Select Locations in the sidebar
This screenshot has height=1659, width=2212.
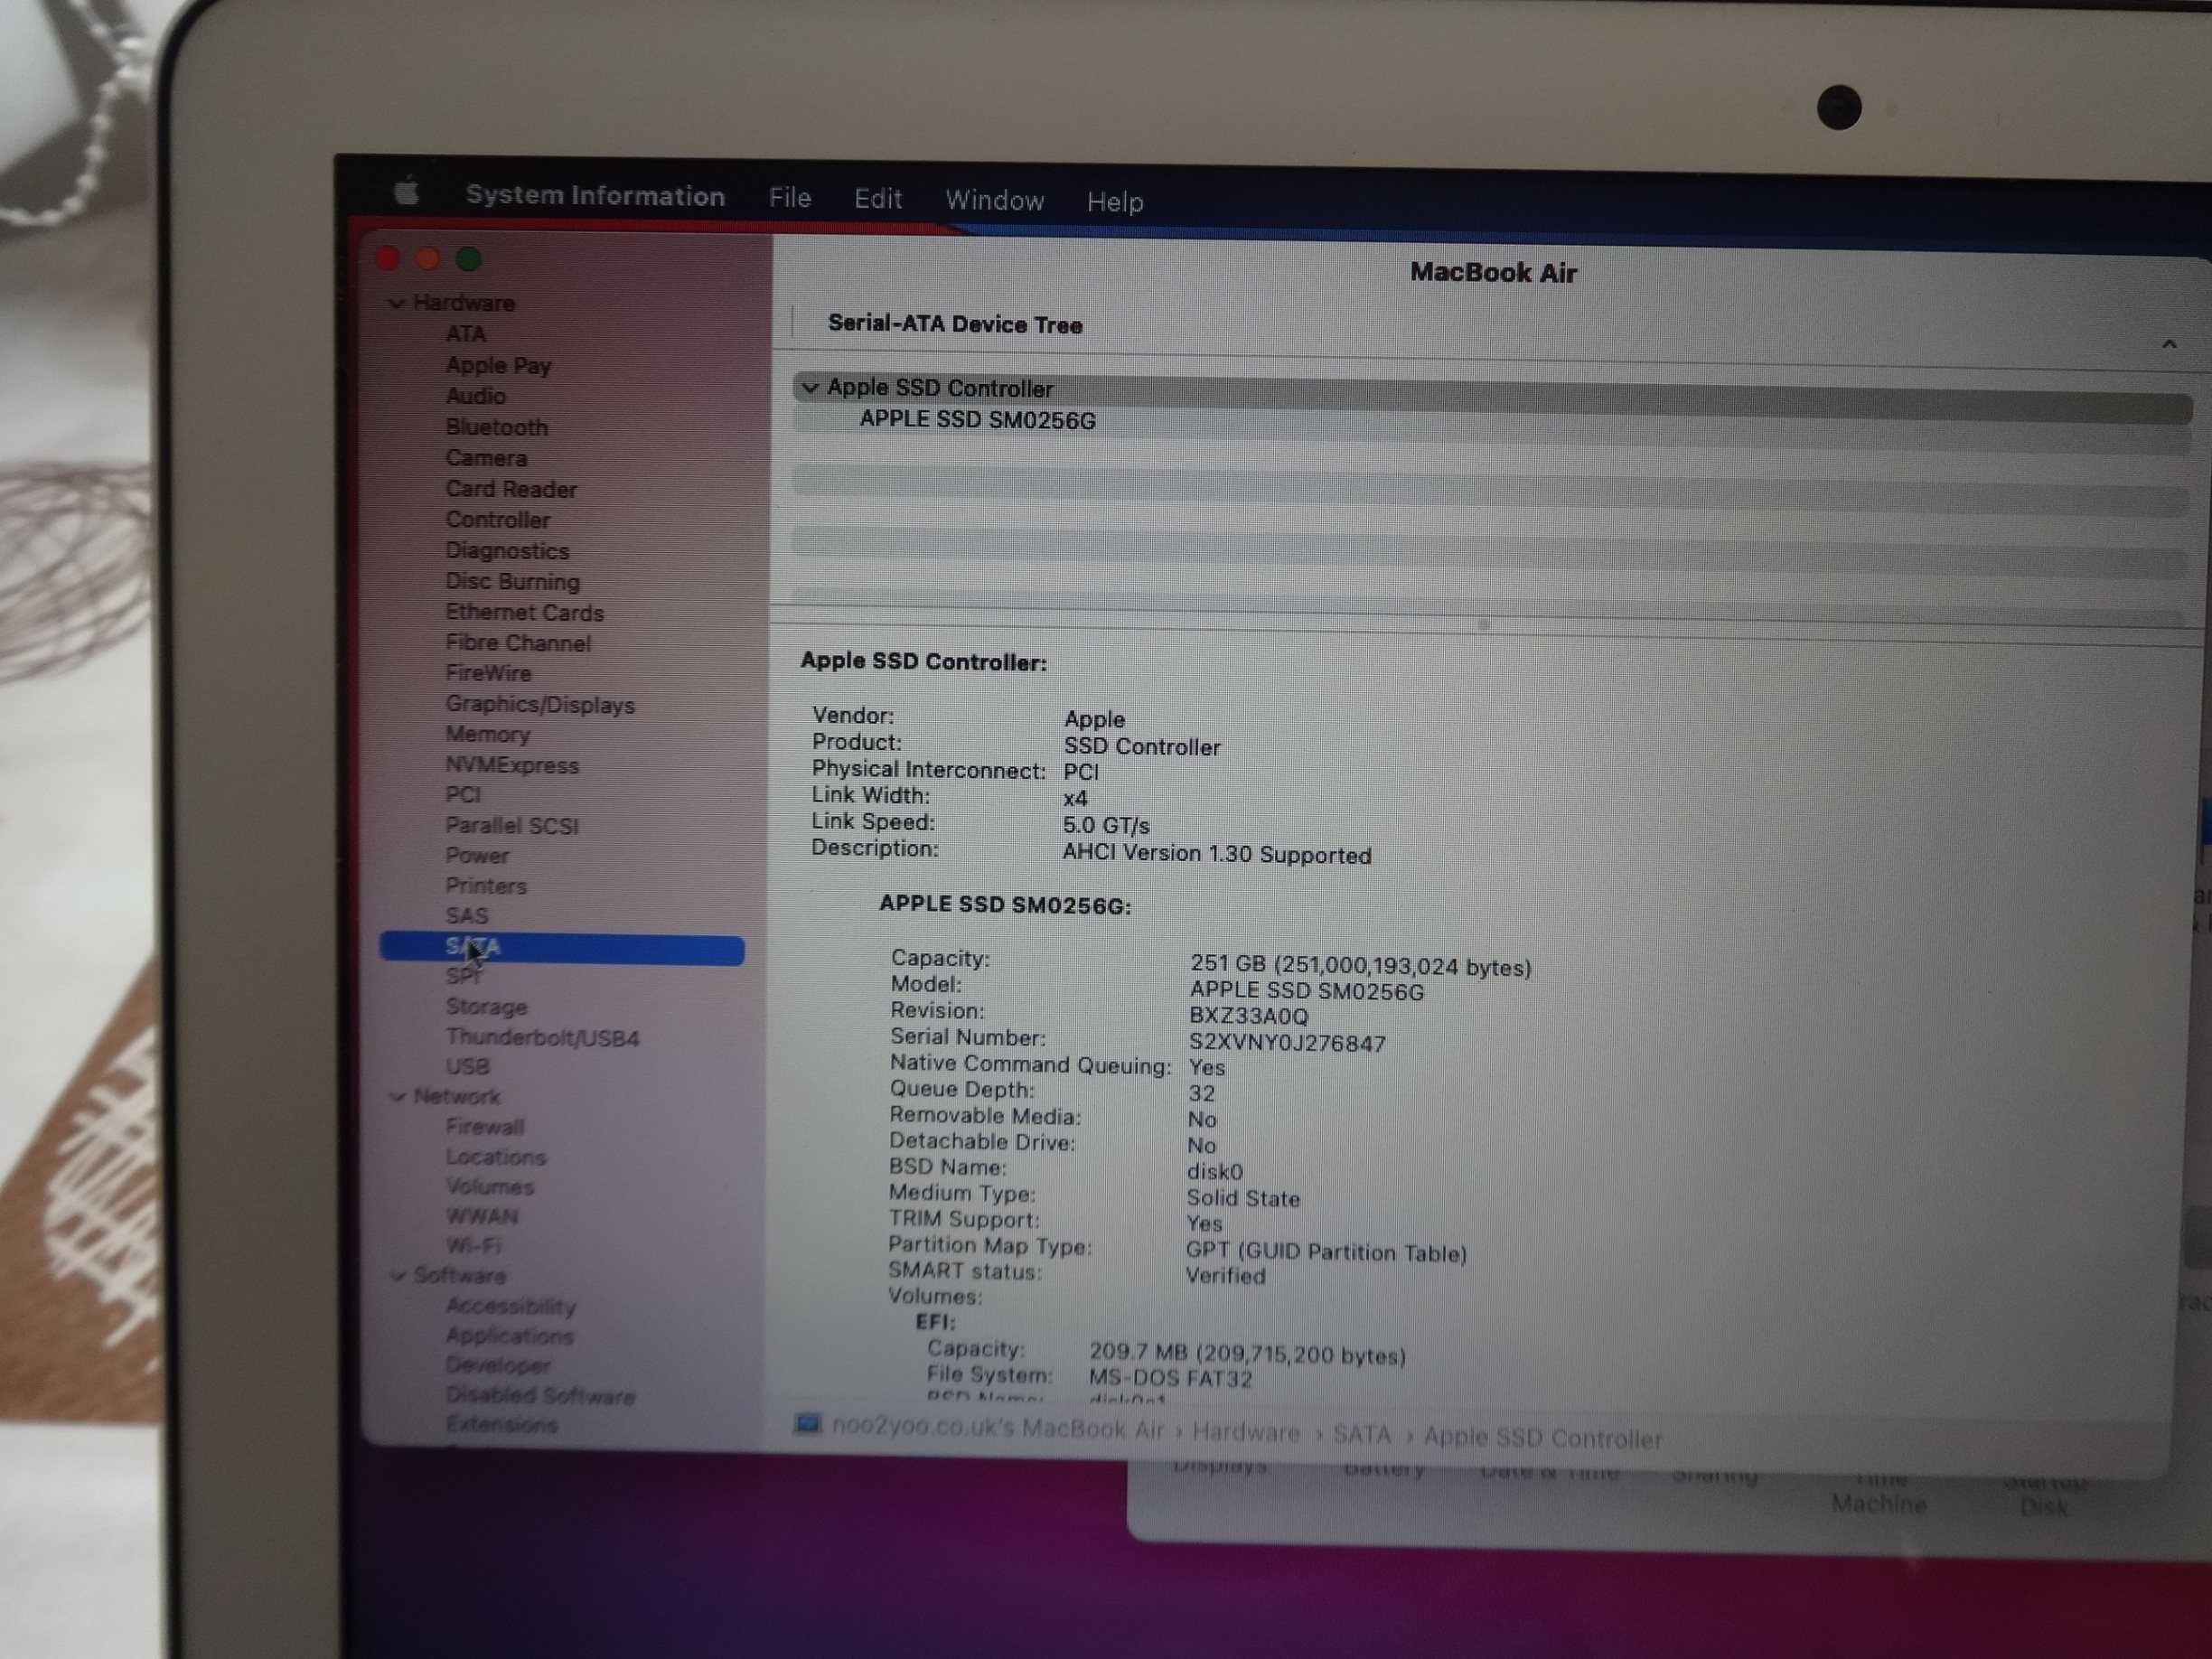[496, 1157]
